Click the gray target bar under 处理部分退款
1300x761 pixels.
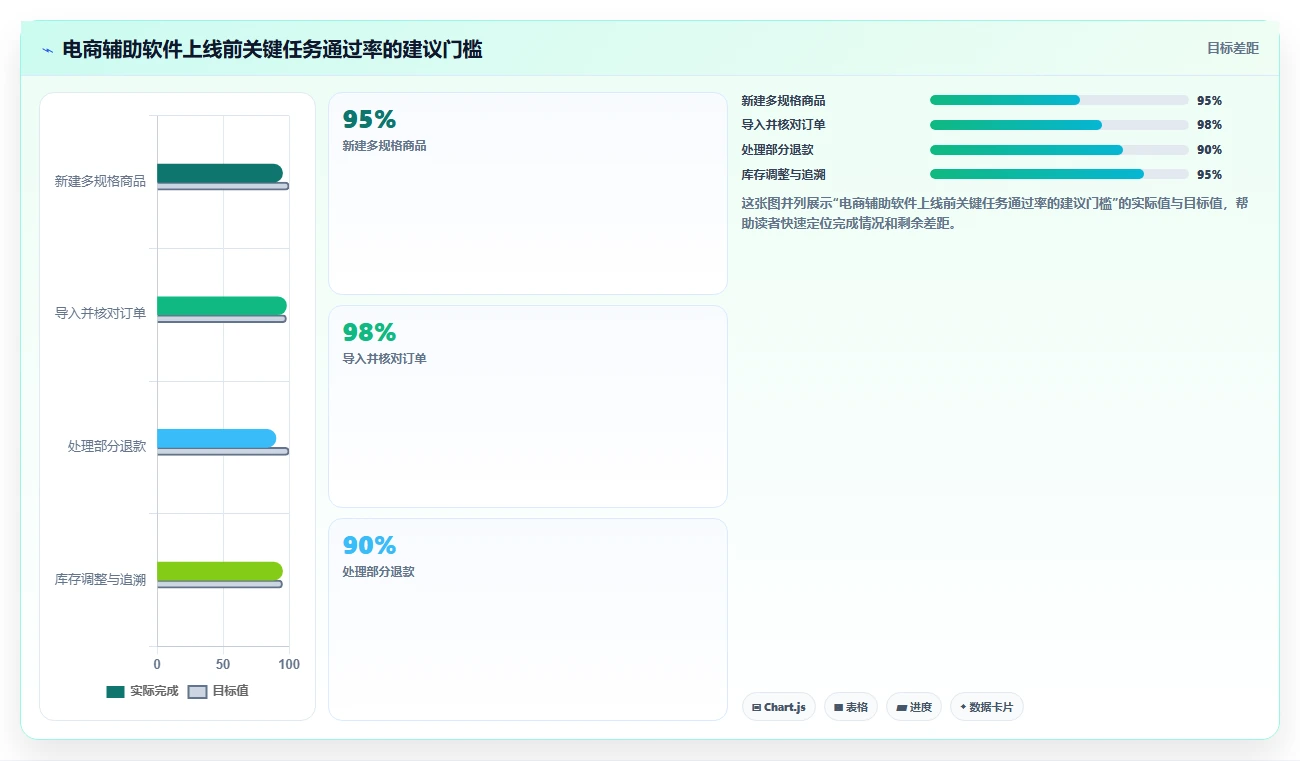223,451
